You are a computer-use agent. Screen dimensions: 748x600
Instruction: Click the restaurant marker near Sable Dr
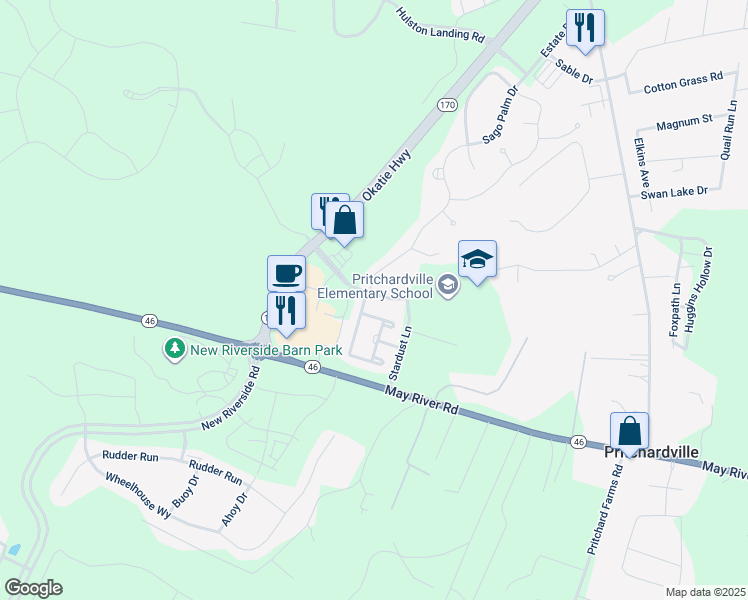[x=585, y=29]
